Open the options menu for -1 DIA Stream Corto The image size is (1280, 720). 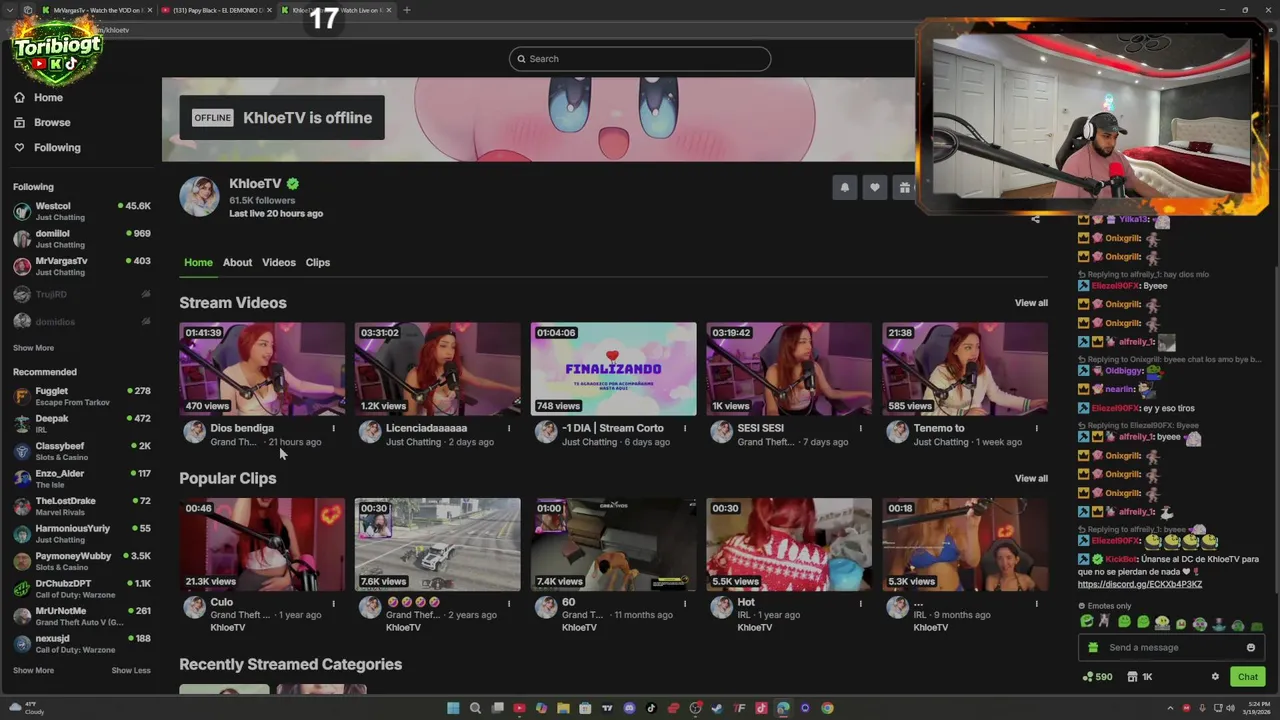click(685, 428)
